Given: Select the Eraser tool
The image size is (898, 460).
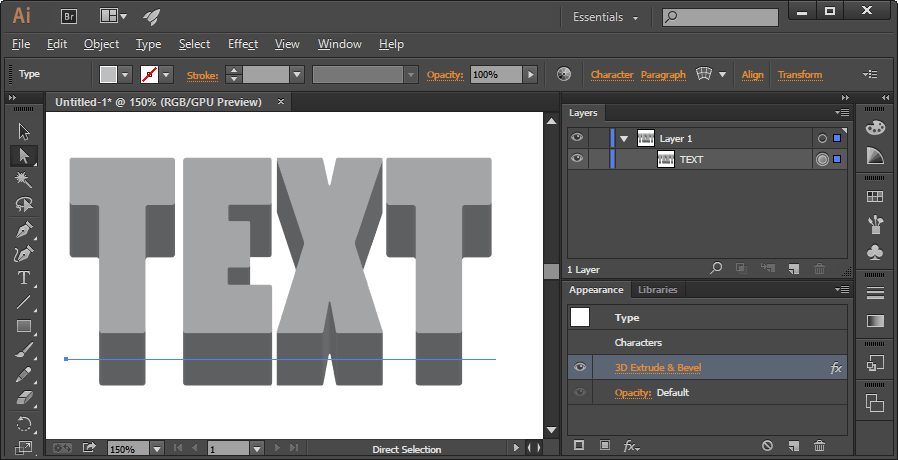Looking at the screenshot, I should 23,397.
